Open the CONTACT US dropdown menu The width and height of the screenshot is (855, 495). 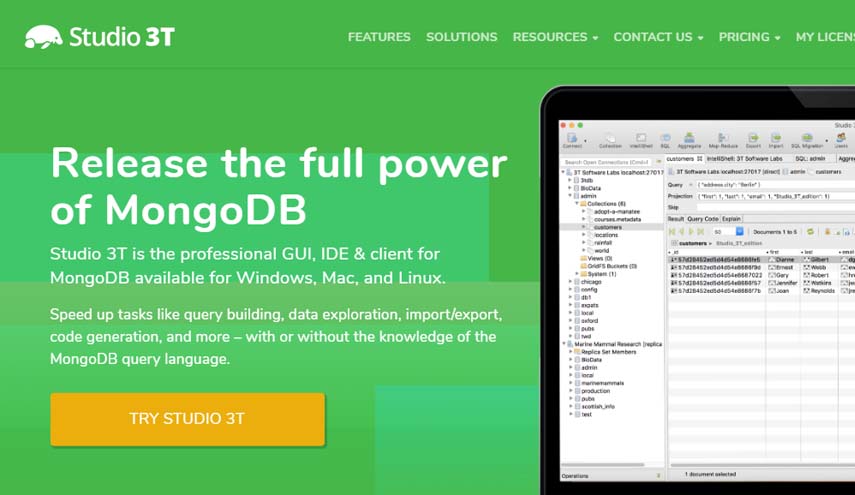(658, 37)
